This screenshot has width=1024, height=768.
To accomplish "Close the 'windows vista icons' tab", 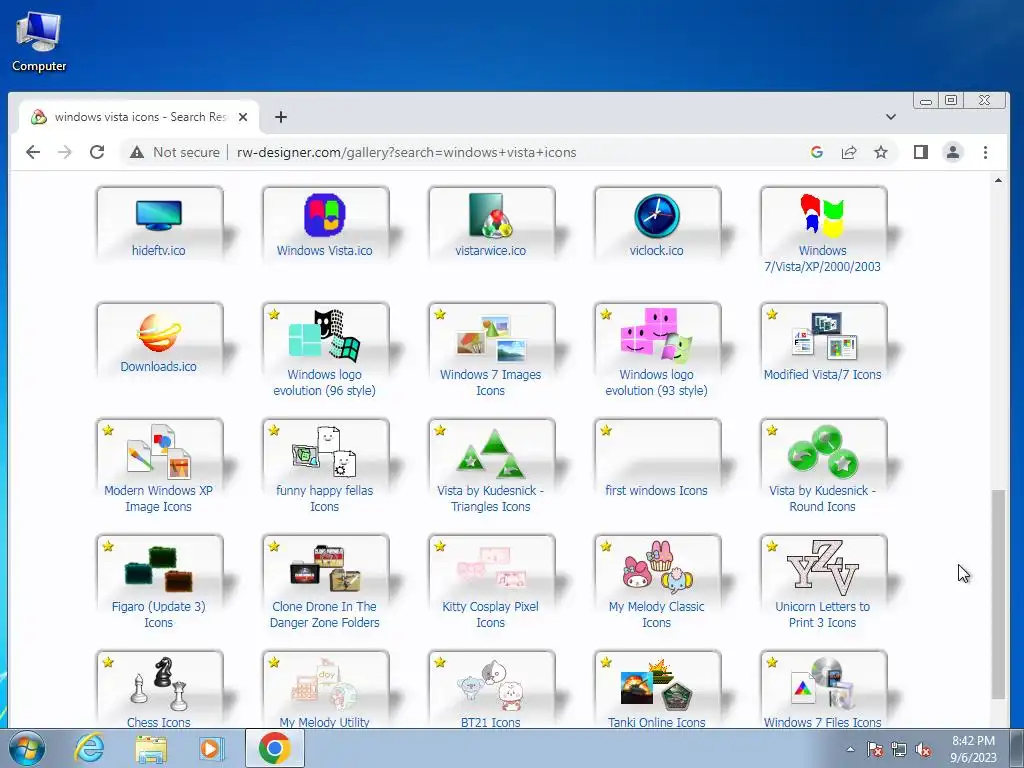I will pos(243,117).
